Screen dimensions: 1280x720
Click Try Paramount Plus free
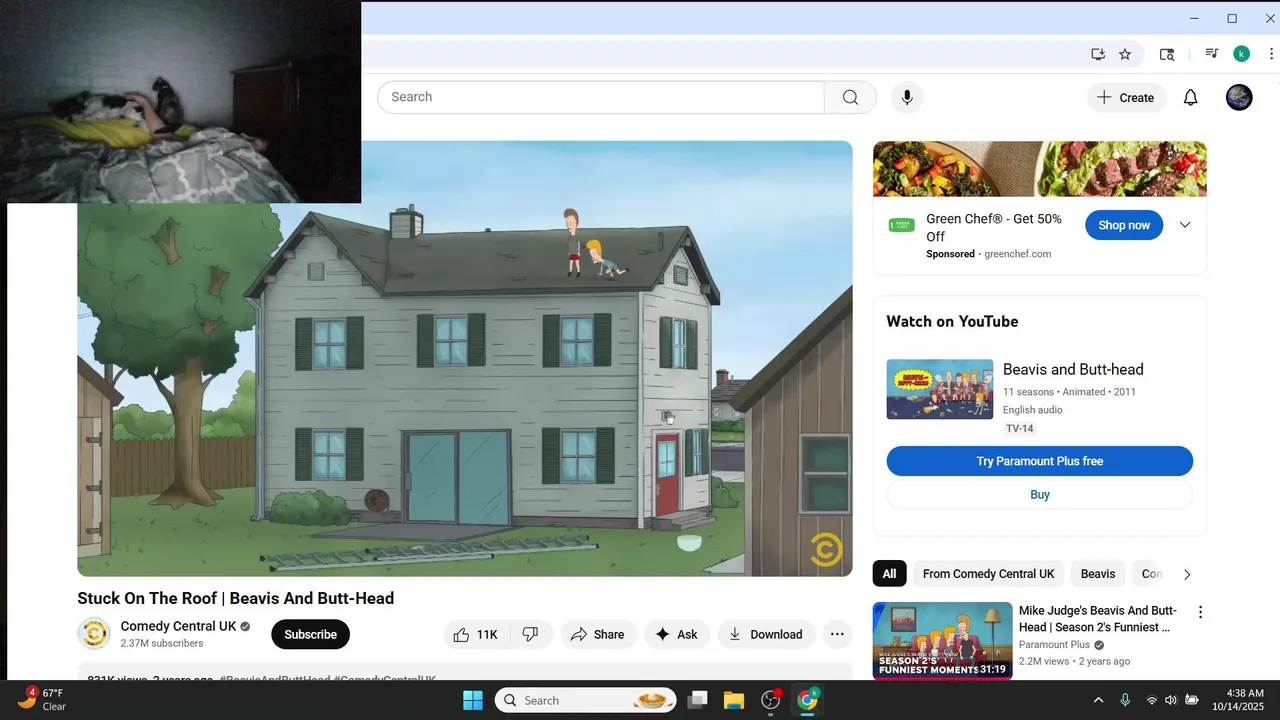(1040, 461)
